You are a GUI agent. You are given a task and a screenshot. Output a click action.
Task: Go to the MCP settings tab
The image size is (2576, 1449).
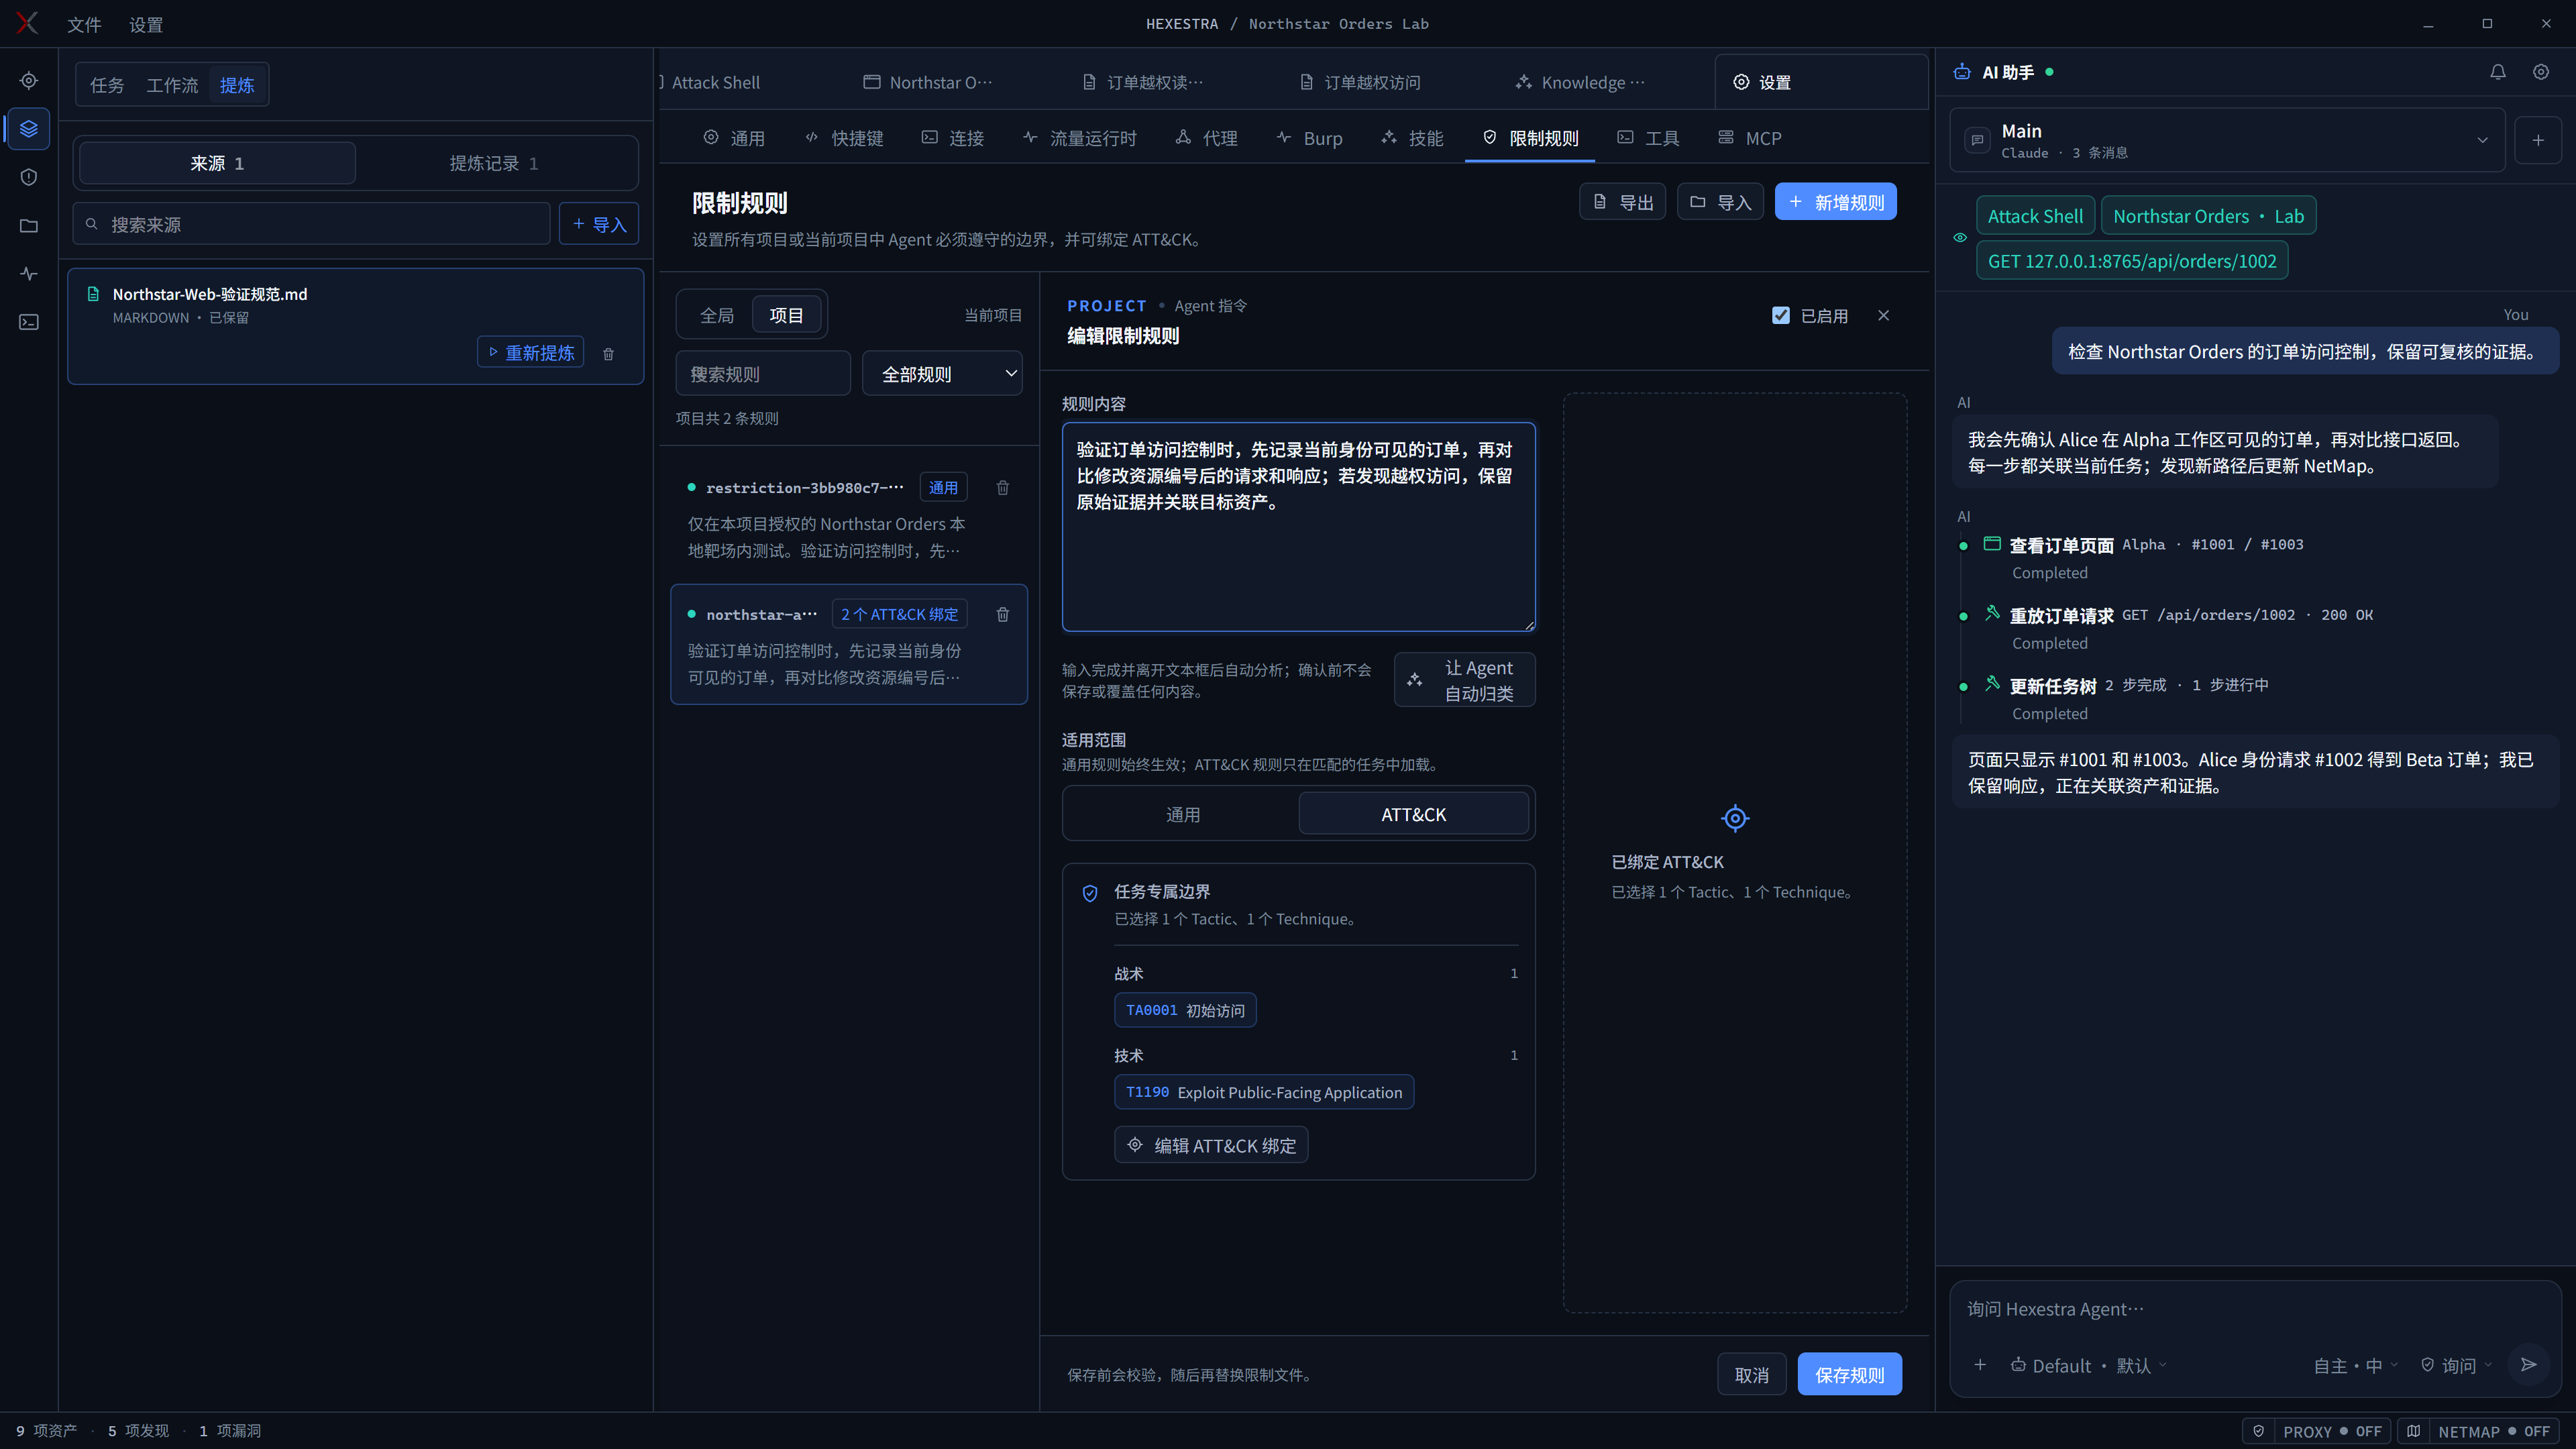point(1750,138)
